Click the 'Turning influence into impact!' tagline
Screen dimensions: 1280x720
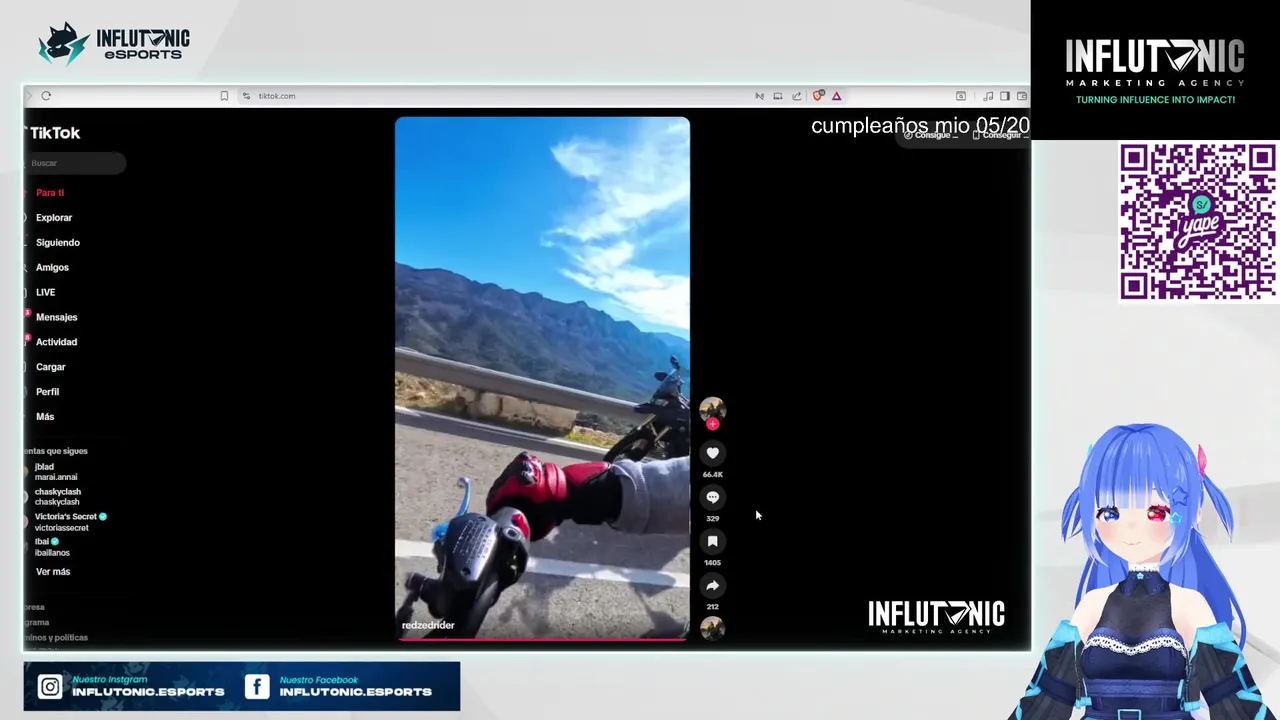1155,100
